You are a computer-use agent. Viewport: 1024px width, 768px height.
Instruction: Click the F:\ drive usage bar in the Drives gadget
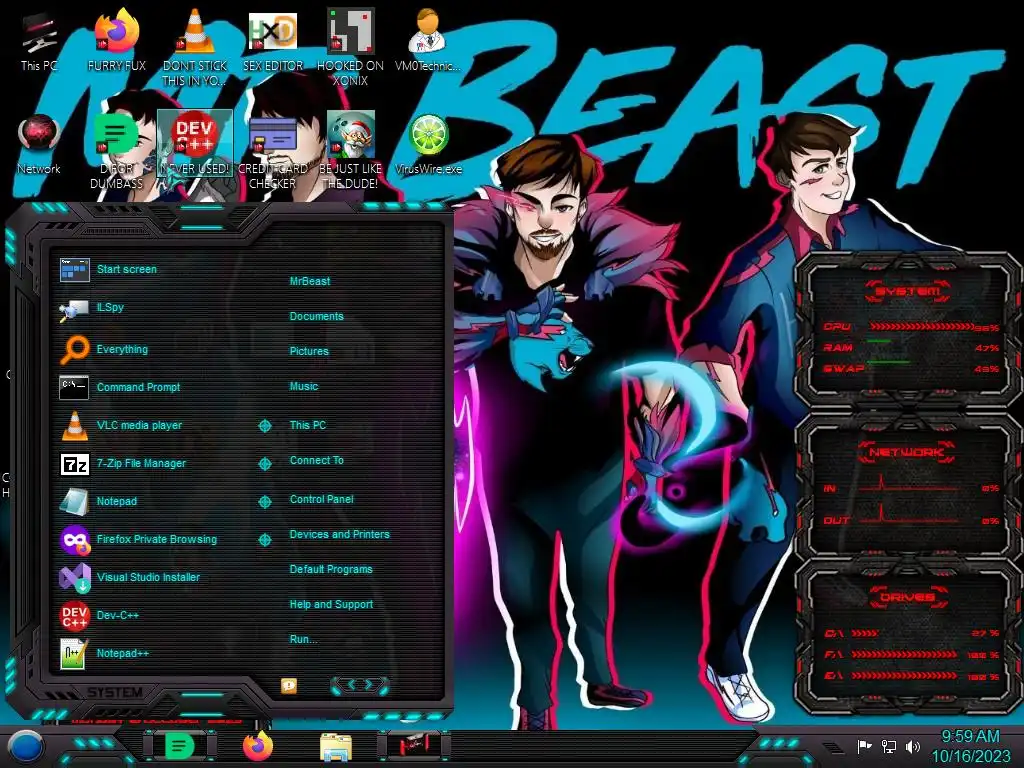(x=904, y=654)
